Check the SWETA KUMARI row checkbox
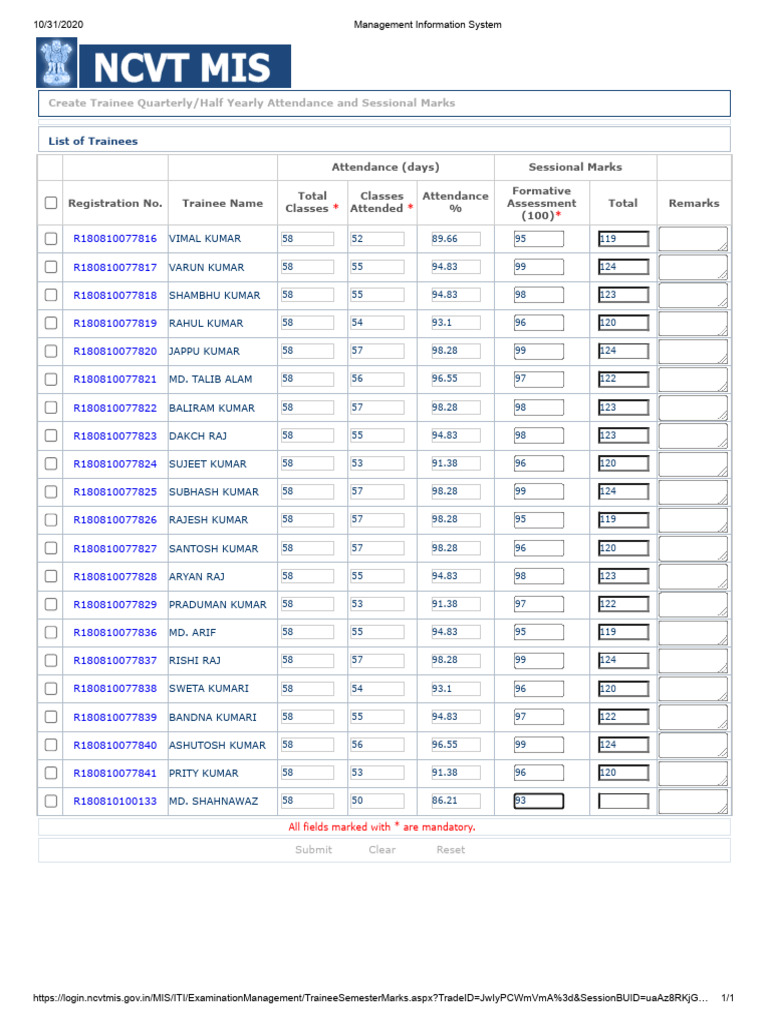 coord(51,689)
